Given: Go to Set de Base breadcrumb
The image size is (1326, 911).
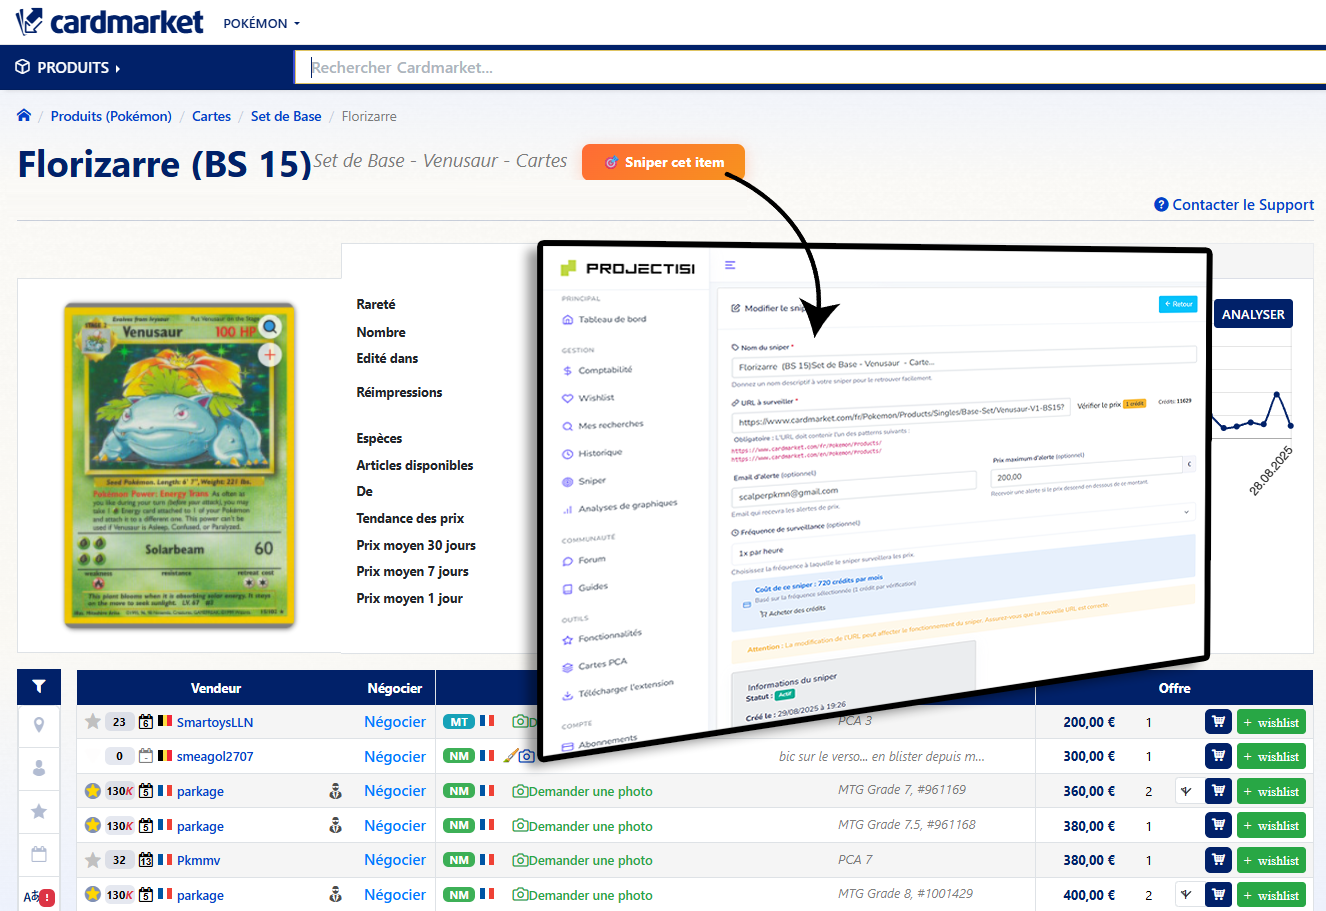Looking at the screenshot, I should pos(286,116).
